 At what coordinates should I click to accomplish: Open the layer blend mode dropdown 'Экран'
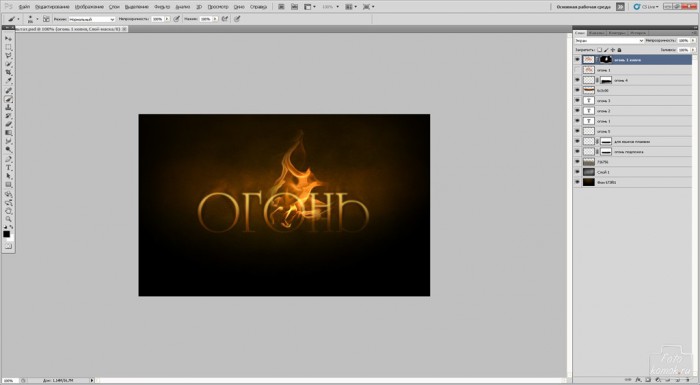point(609,41)
